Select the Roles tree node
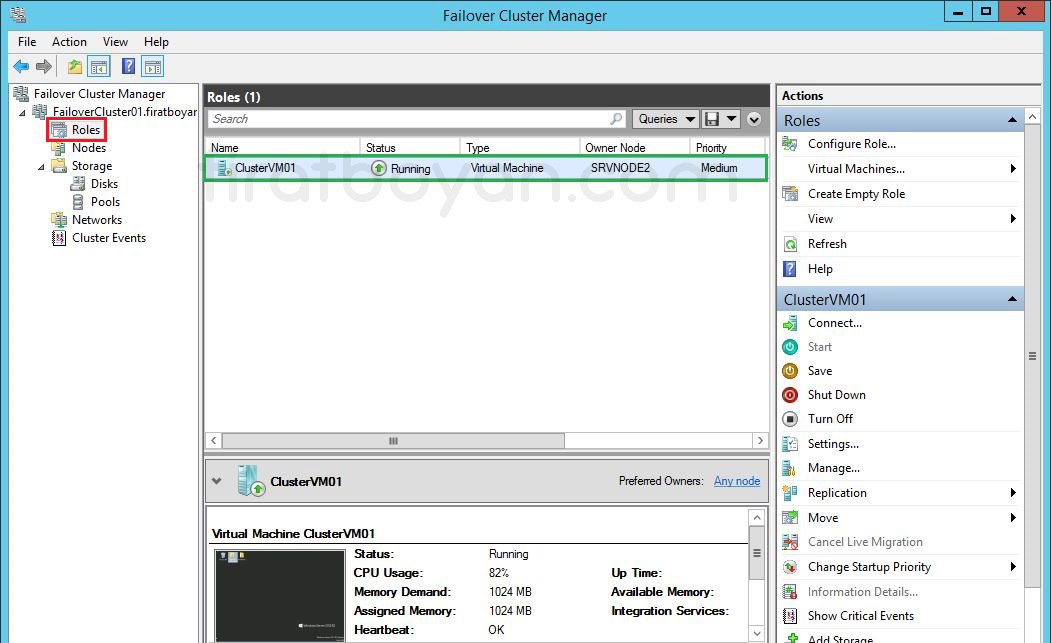Image resolution: width=1051 pixels, height=643 pixels. (x=86, y=129)
